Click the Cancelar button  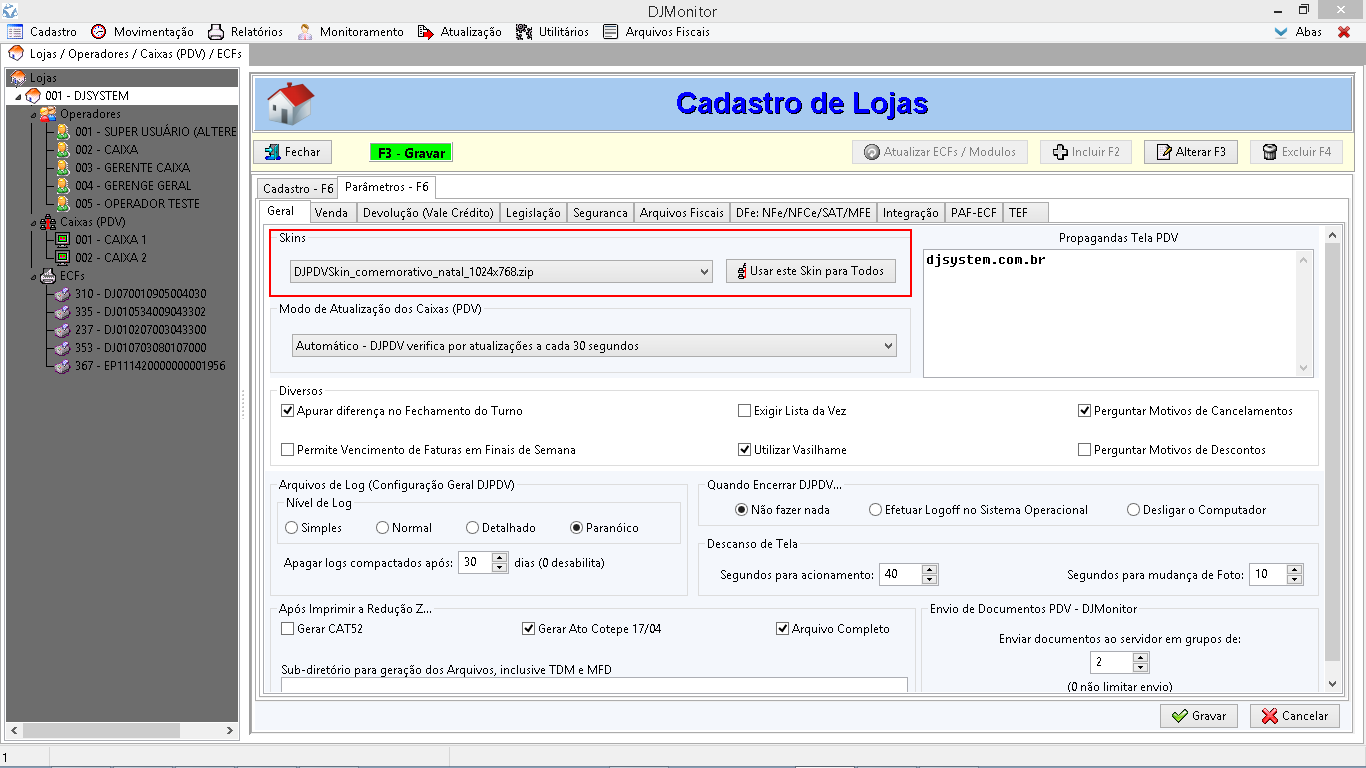click(x=1294, y=716)
